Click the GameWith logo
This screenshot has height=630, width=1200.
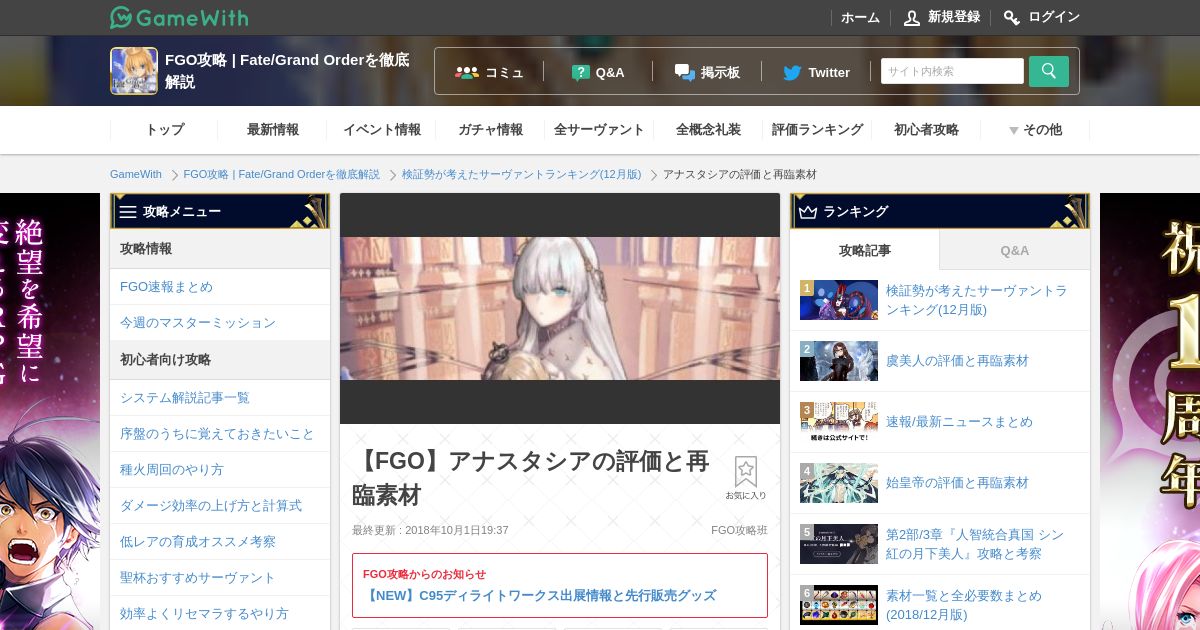click(179, 17)
